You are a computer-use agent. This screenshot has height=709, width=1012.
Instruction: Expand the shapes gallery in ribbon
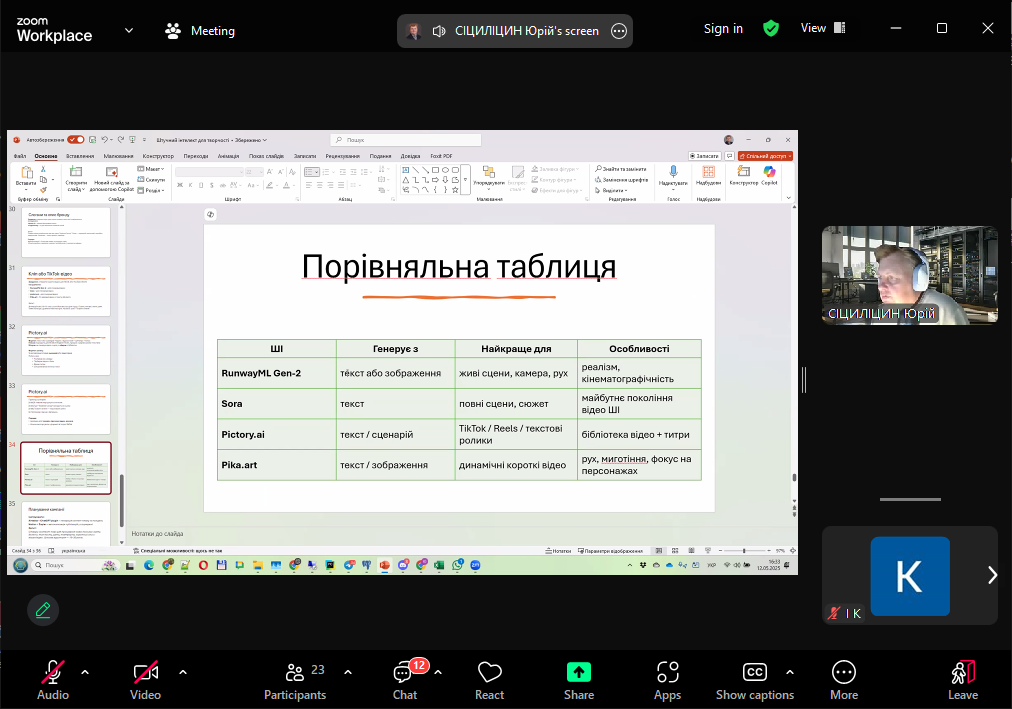pos(465,181)
